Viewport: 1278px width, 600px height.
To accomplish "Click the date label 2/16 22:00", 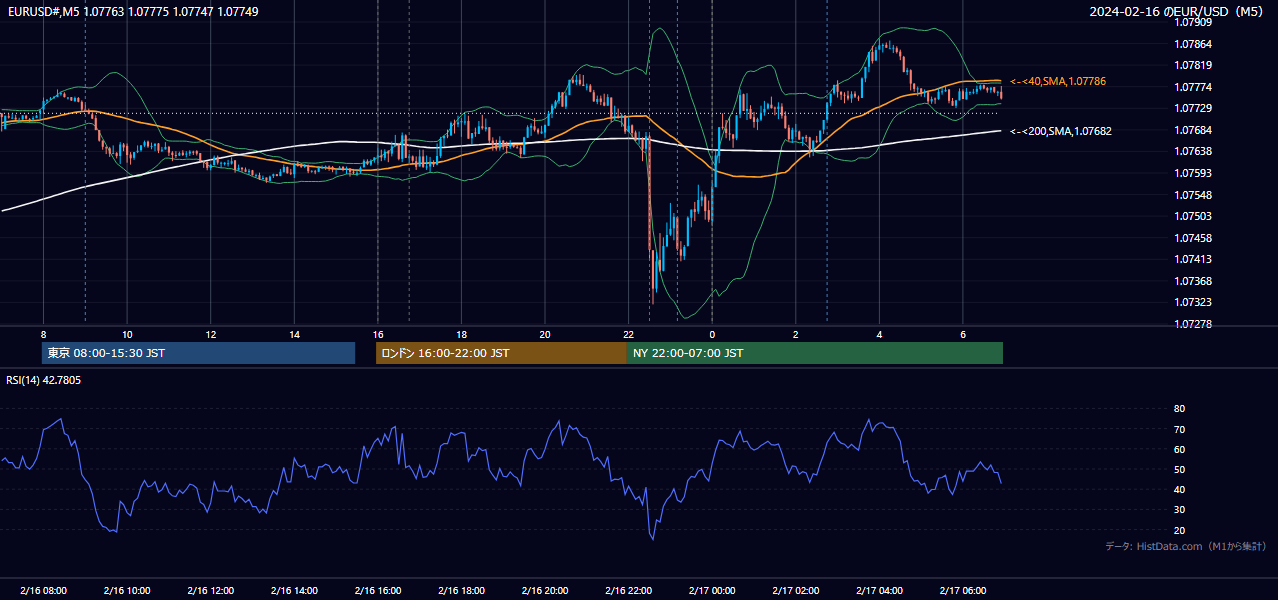I will (x=629, y=591).
